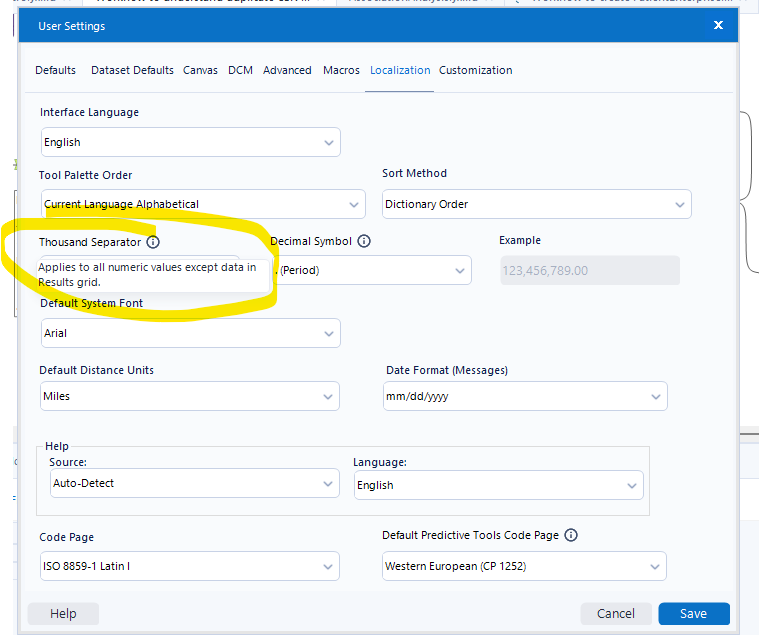Switch to the Dataset Defaults tab
The image size is (759, 635).
(x=132, y=70)
